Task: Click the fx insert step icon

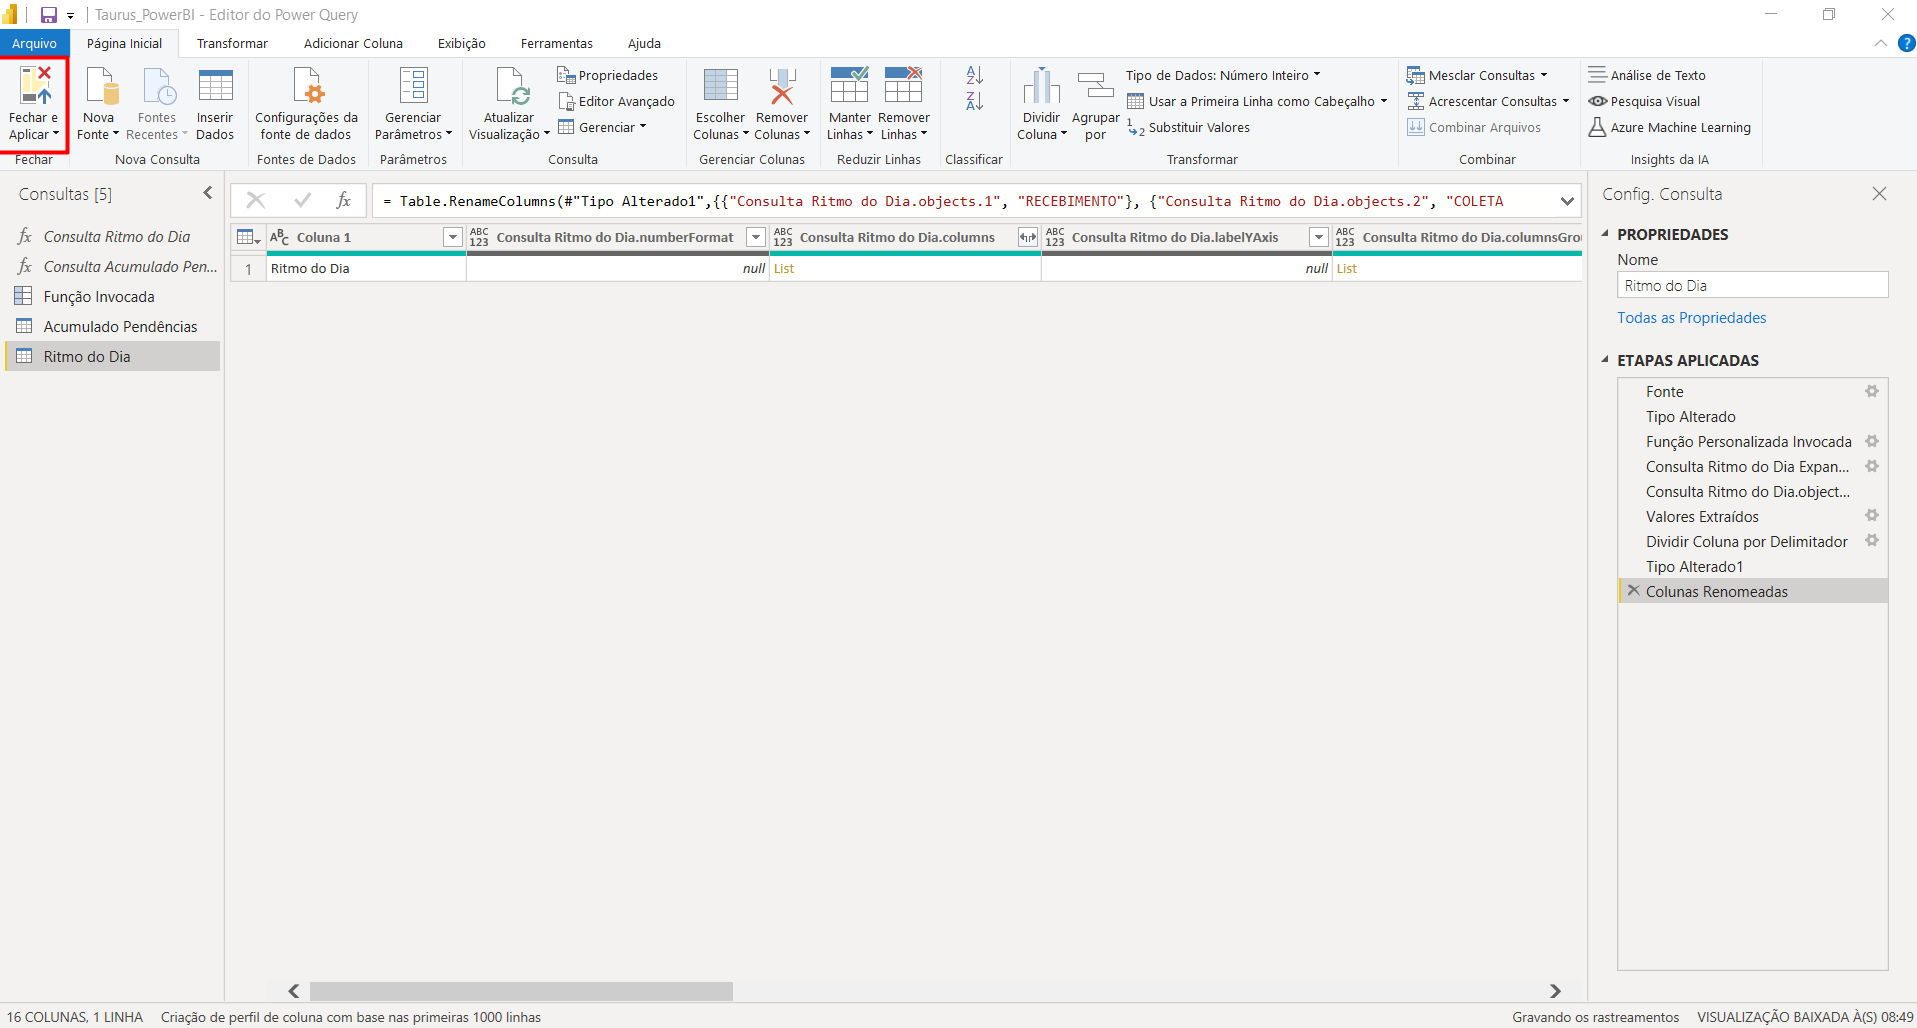Action: [343, 201]
